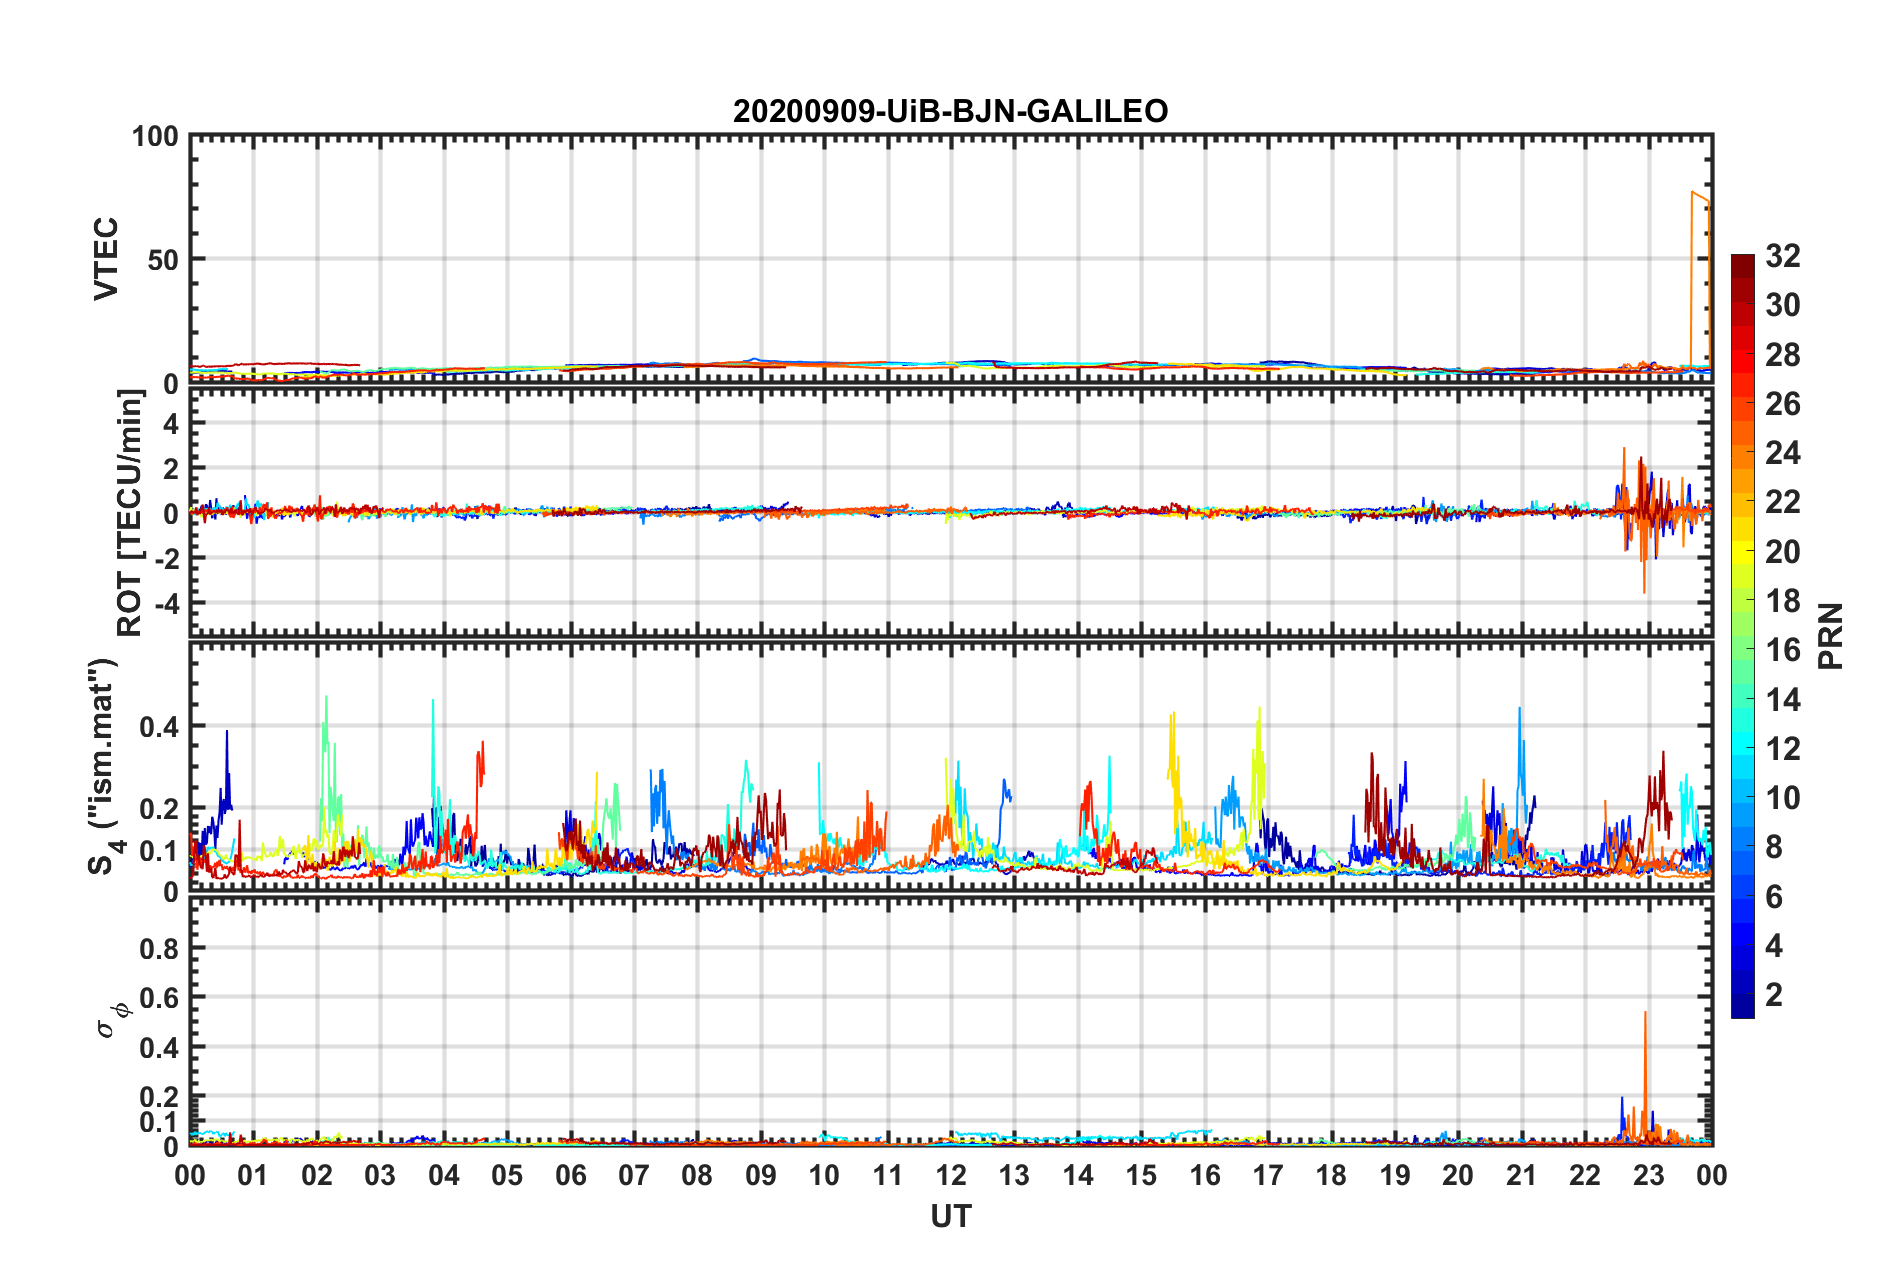Select UT axis hour label 12
Image resolution: width=1902 pixels, height=1272 pixels.
pyautogui.click(x=951, y=1175)
